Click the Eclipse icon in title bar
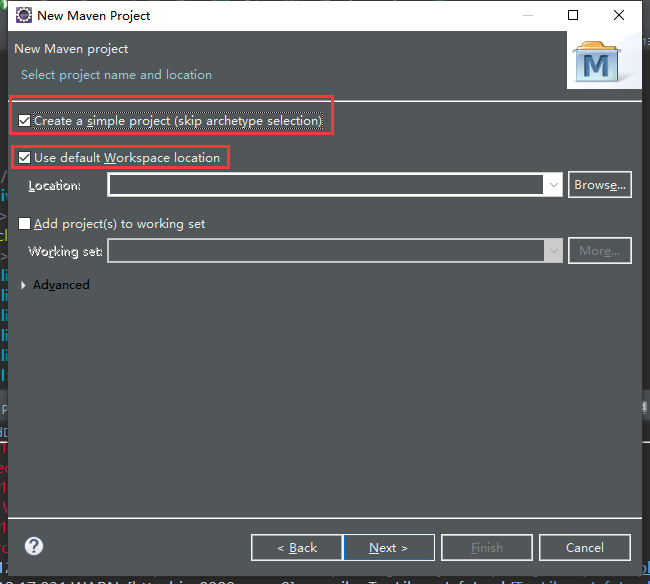This screenshot has width=650, height=584. [x=24, y=15]
